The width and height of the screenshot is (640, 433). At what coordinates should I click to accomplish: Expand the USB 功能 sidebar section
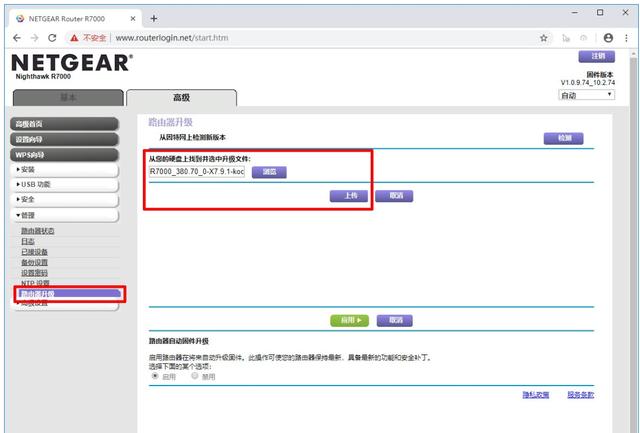click(x=64, y=184)
